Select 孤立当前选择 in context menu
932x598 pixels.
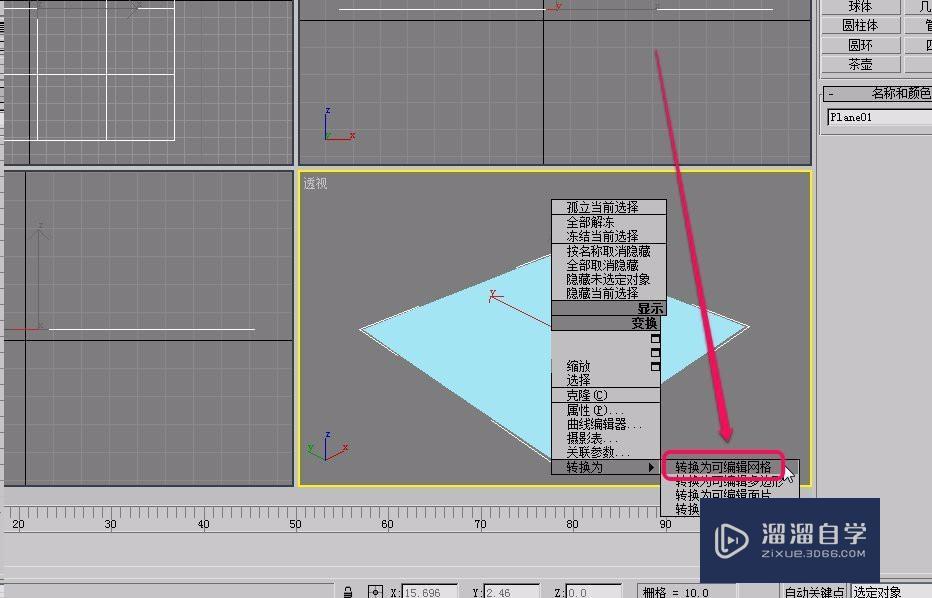pos(609,207)
